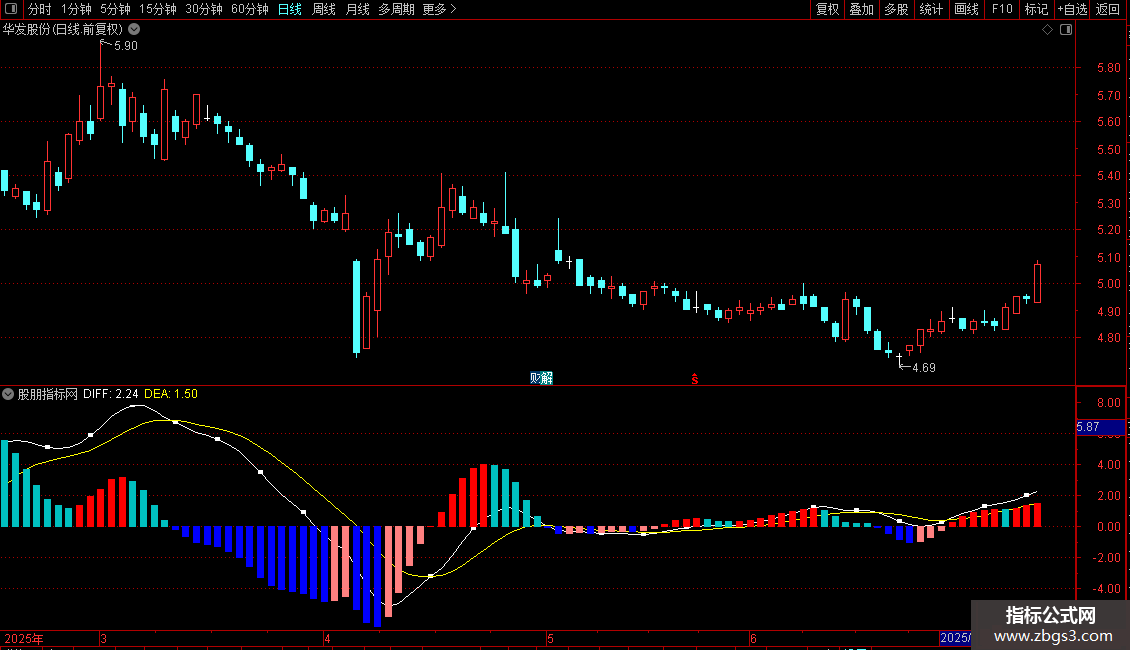Viewport: 1130px width, 650px height.
Task: Expand the 更多 periods menu
Action: 440,9
